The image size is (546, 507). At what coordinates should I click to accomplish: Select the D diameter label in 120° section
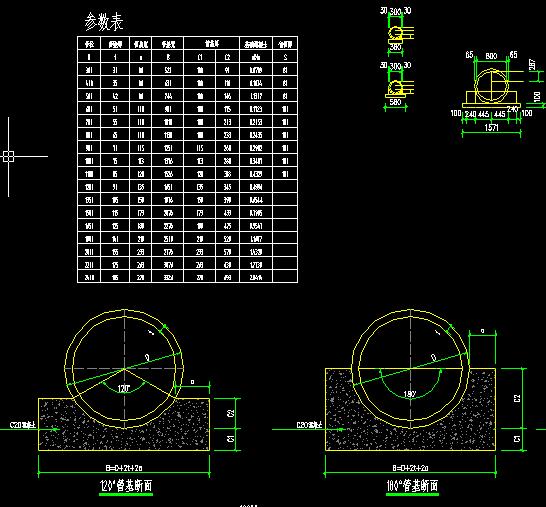[147, 357]
